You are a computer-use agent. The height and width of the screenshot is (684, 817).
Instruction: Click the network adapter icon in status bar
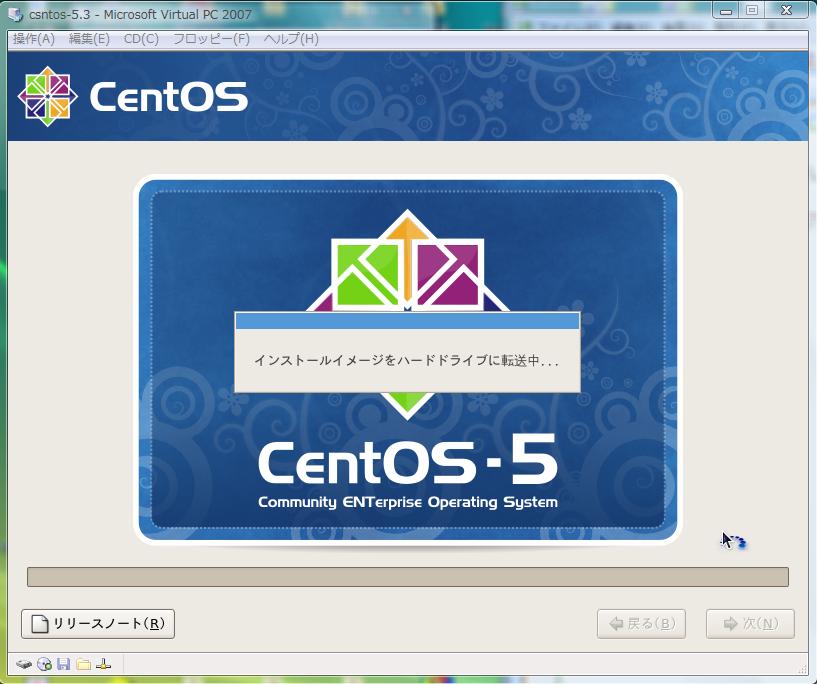[103, 664]
